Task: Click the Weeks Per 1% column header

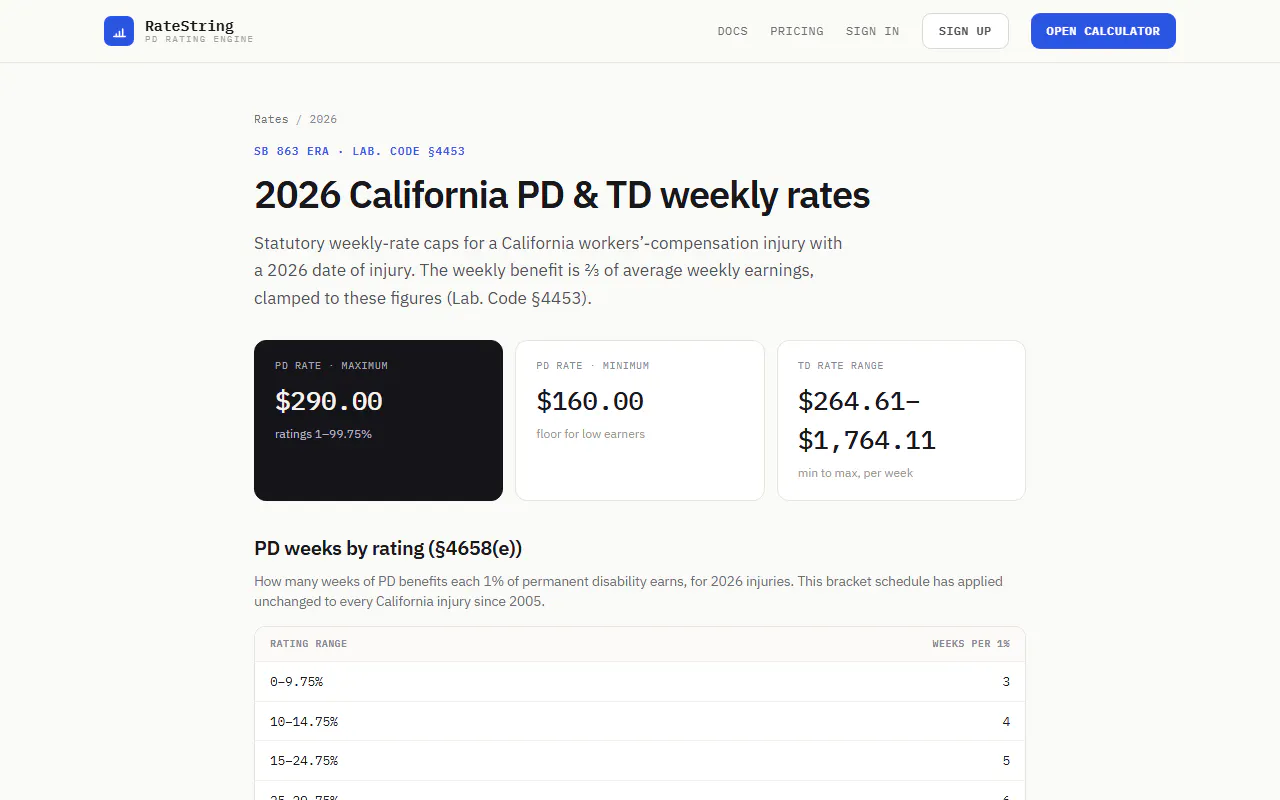Action: [x=971, y=644]
